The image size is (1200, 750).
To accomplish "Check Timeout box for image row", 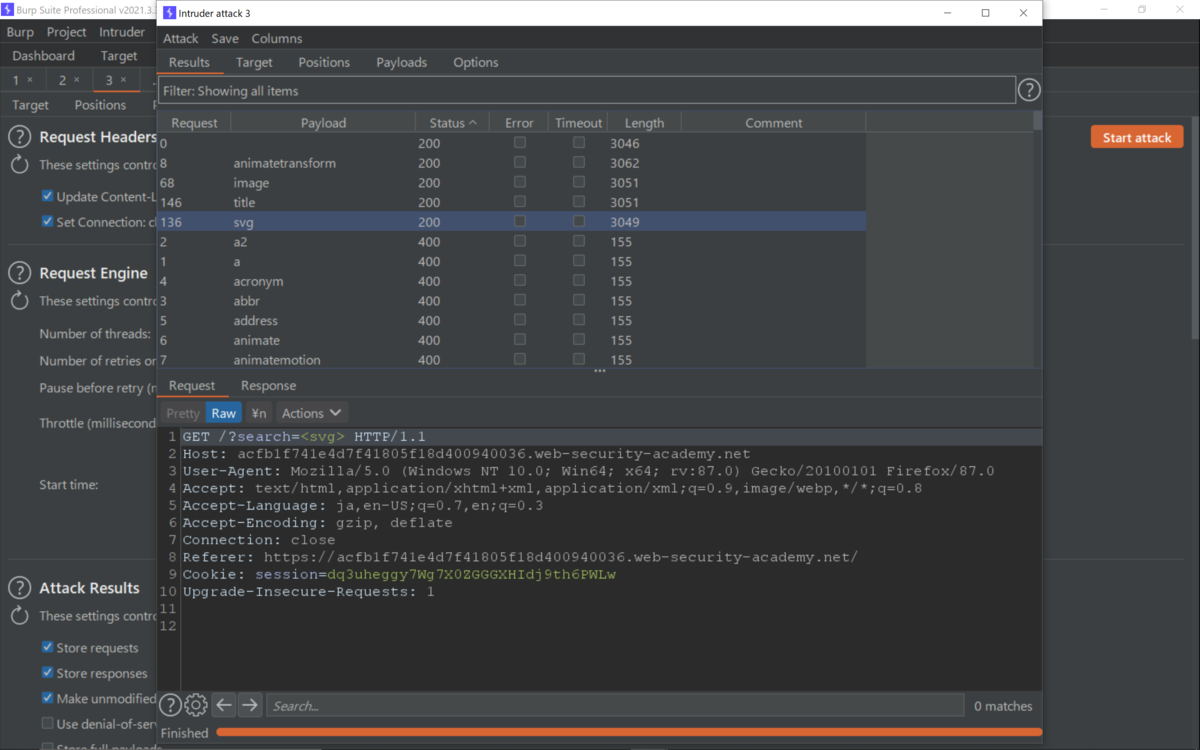I will [x=579, y=182].
